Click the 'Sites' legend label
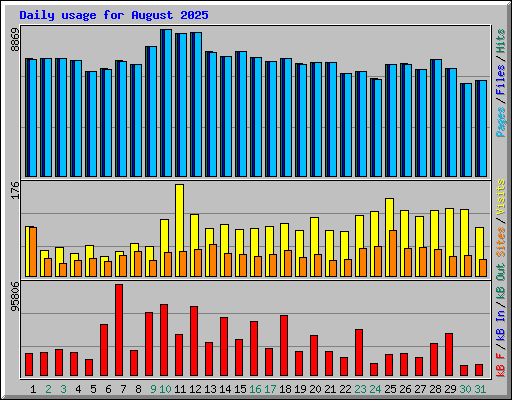 coord(501,242)
